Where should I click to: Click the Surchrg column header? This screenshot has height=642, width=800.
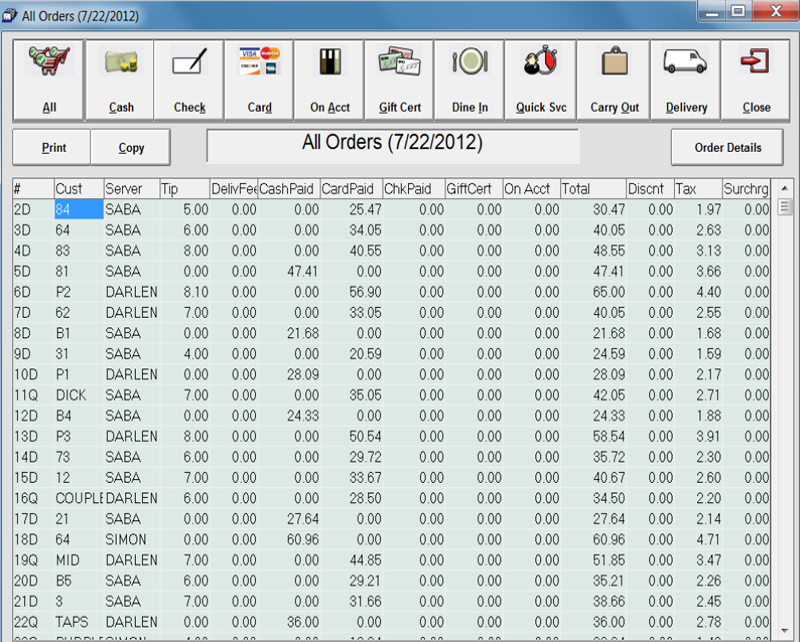click(x=746, y=189)
